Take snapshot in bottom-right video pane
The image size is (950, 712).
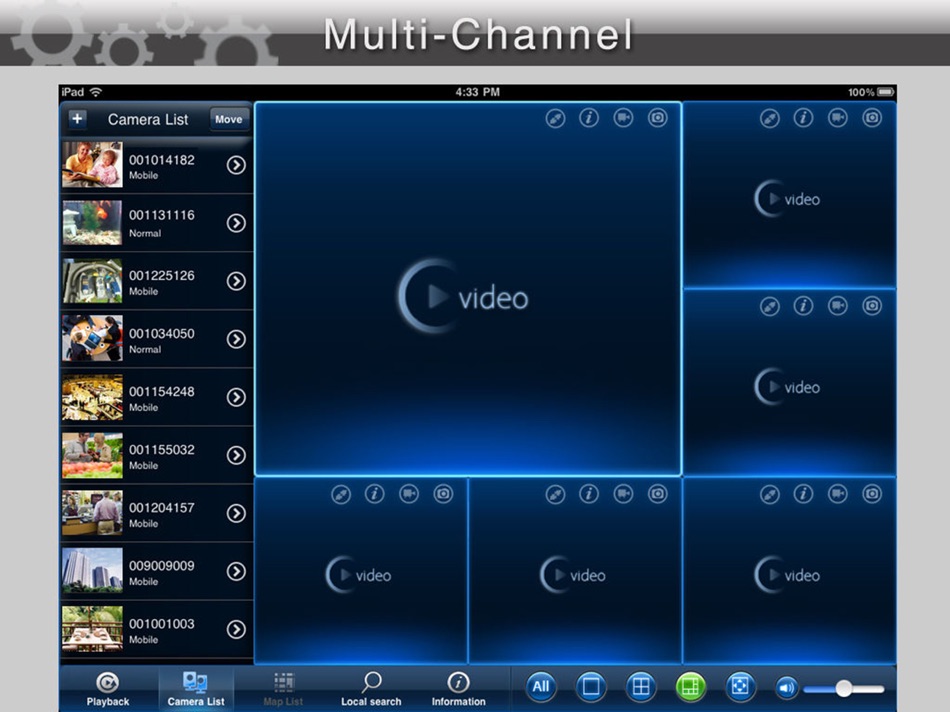coord(872,494)
